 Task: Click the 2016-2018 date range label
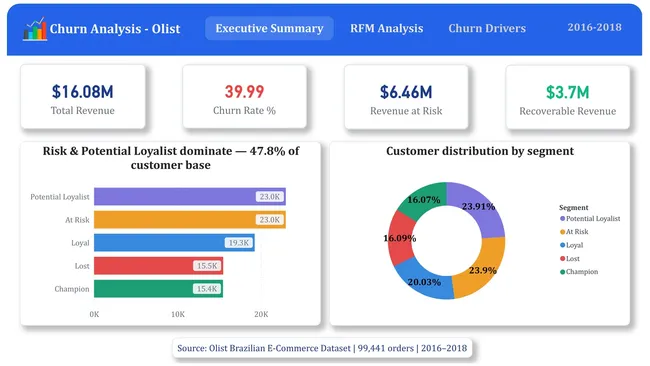pyautogui.click(x=594, y=27)
